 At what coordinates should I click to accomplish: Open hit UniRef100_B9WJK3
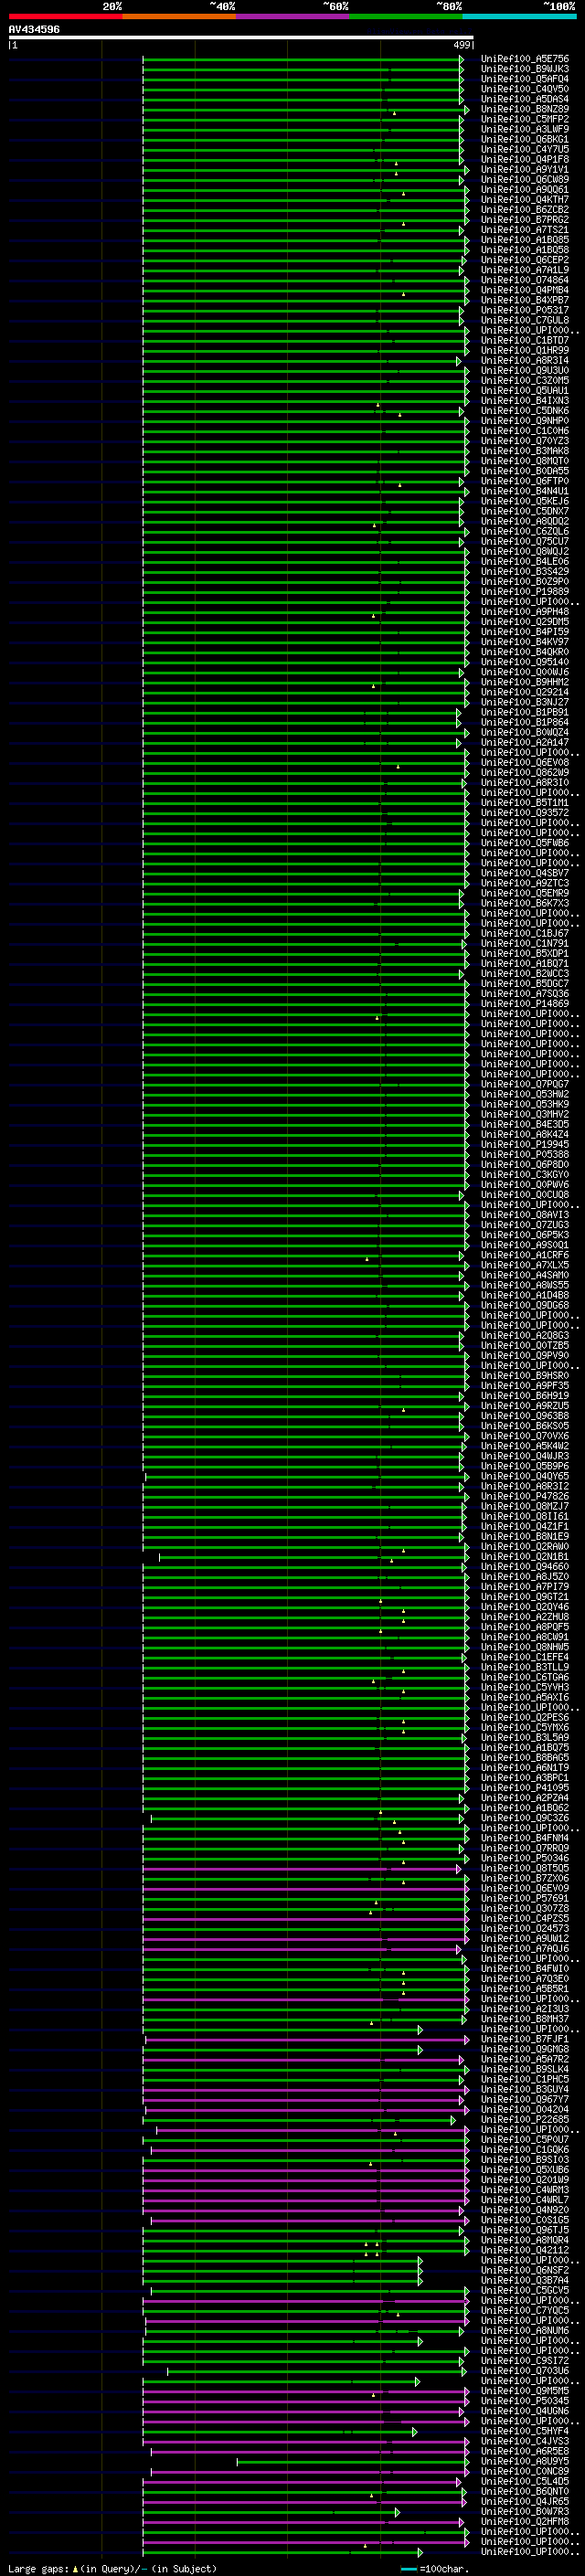[x=525, y=69]
